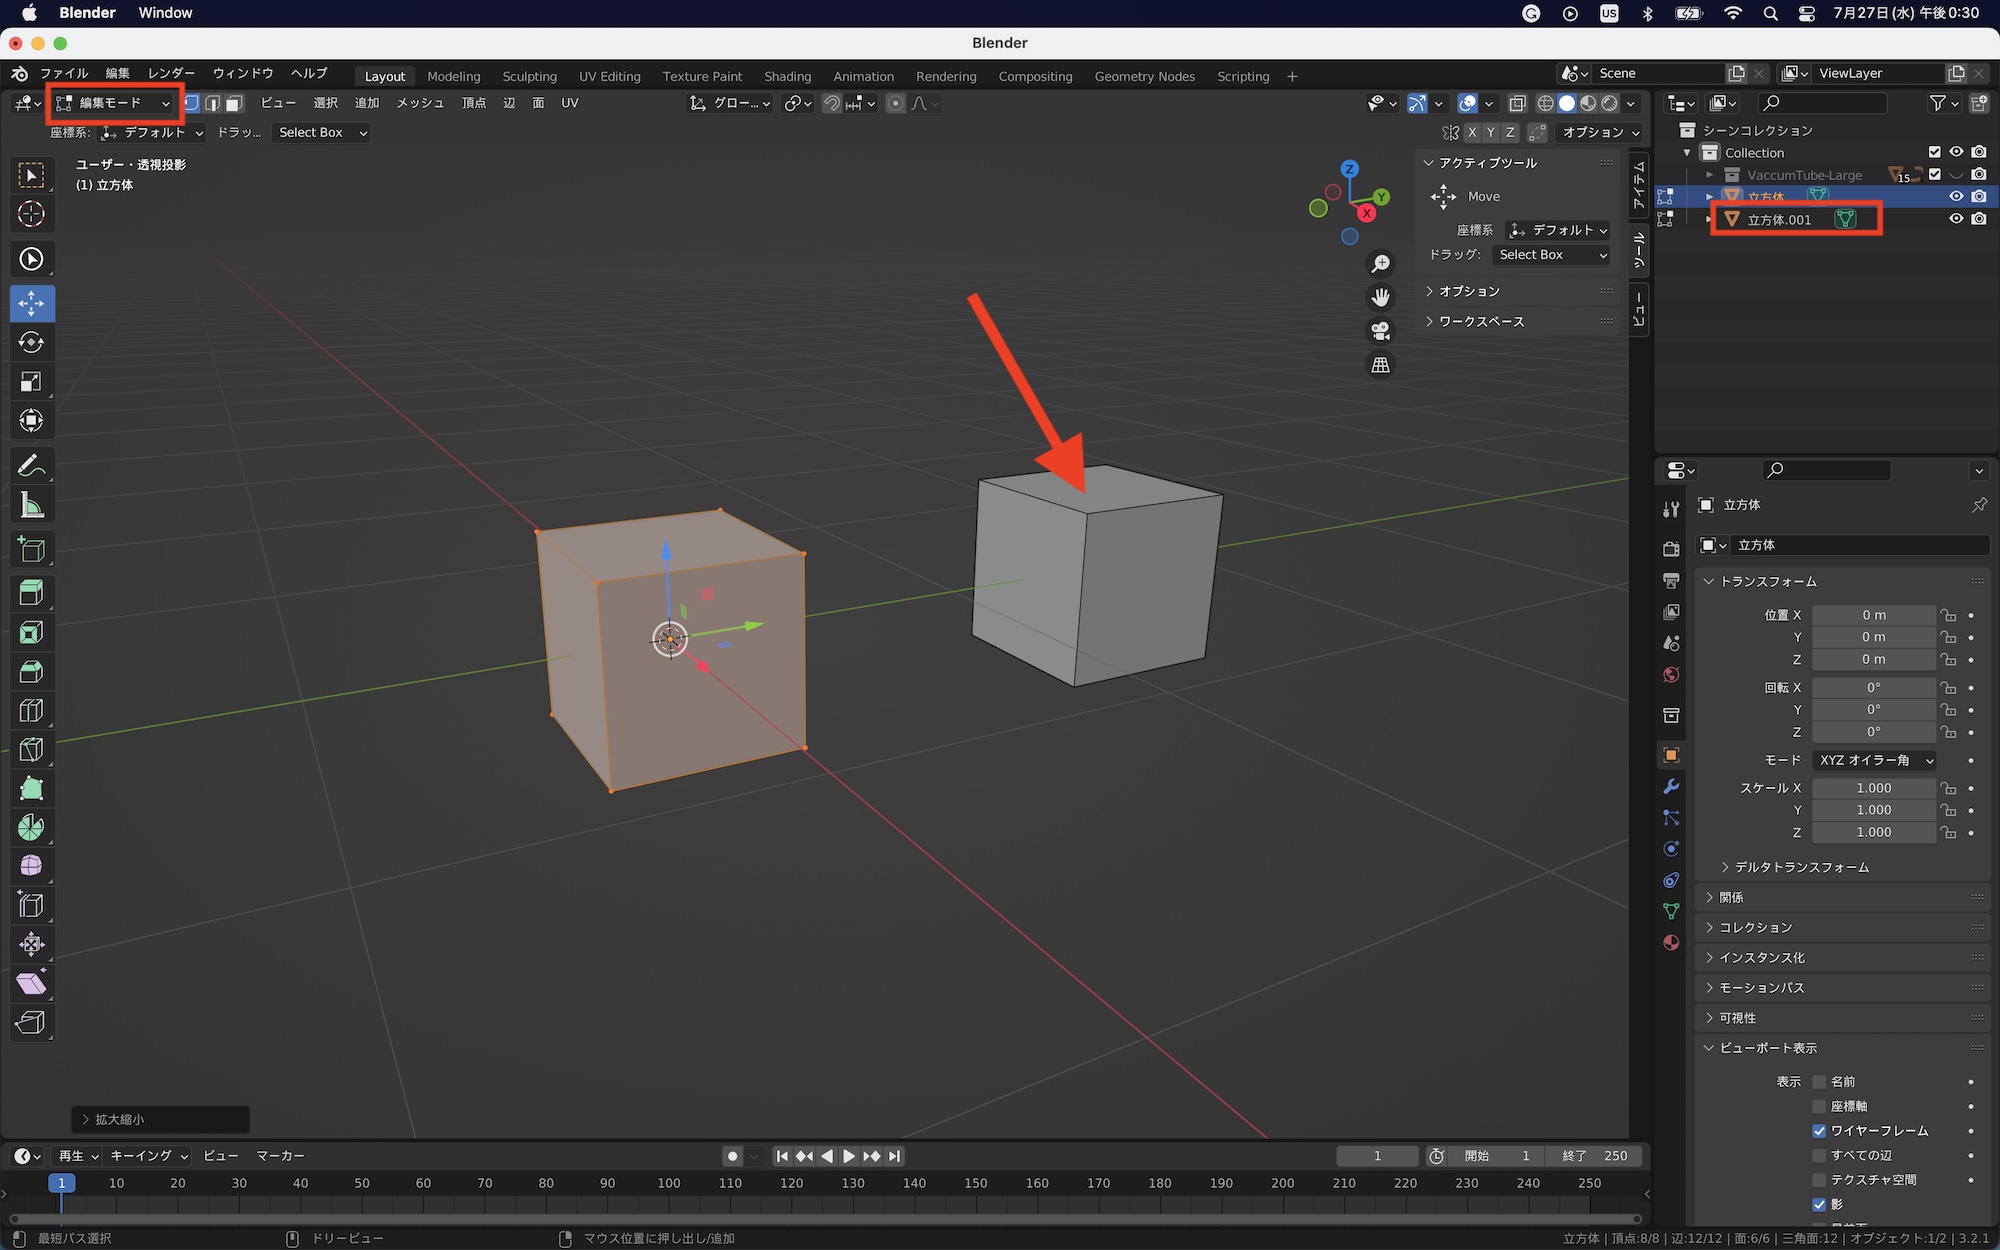Open the Modifier properties wrench tab
Image resolution: width=2000 pixels, height=1250 pixels.
(1671, 787)
